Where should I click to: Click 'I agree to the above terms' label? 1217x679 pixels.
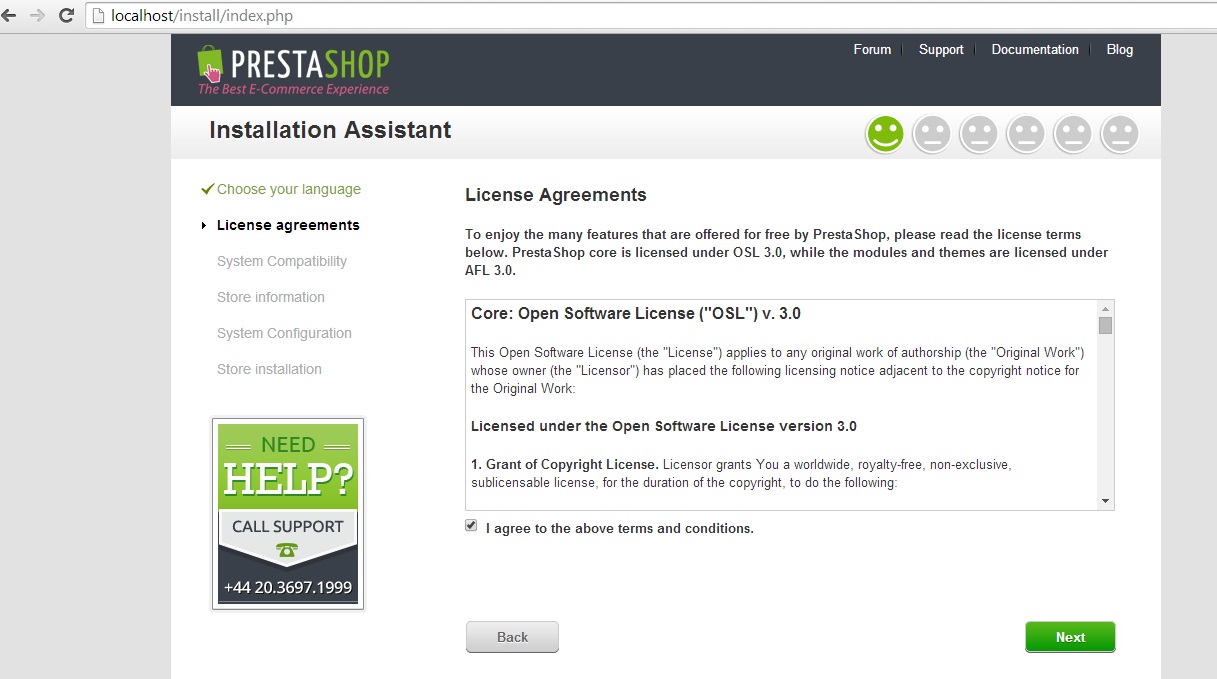(619, 528)
